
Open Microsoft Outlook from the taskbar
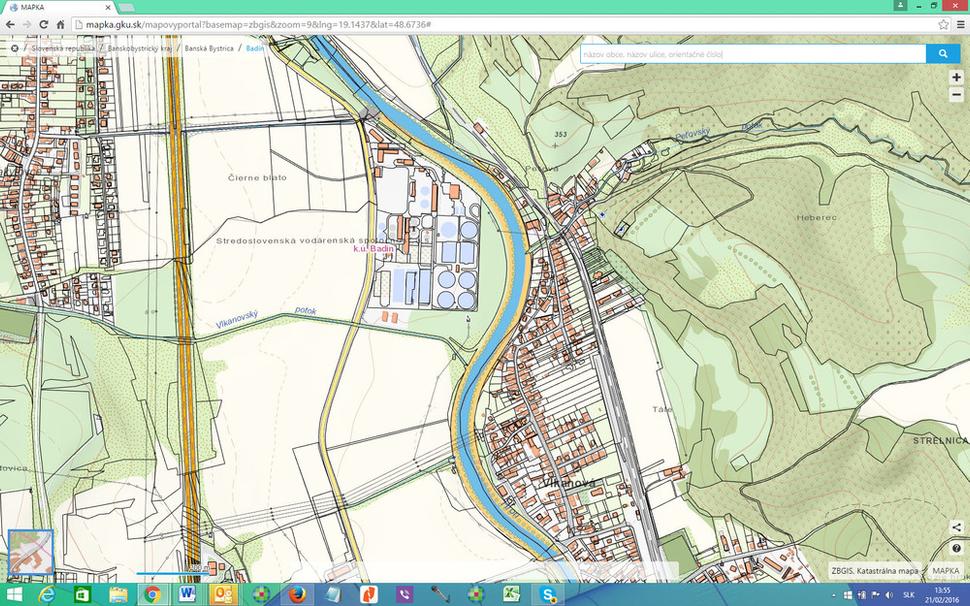[223, 594]
